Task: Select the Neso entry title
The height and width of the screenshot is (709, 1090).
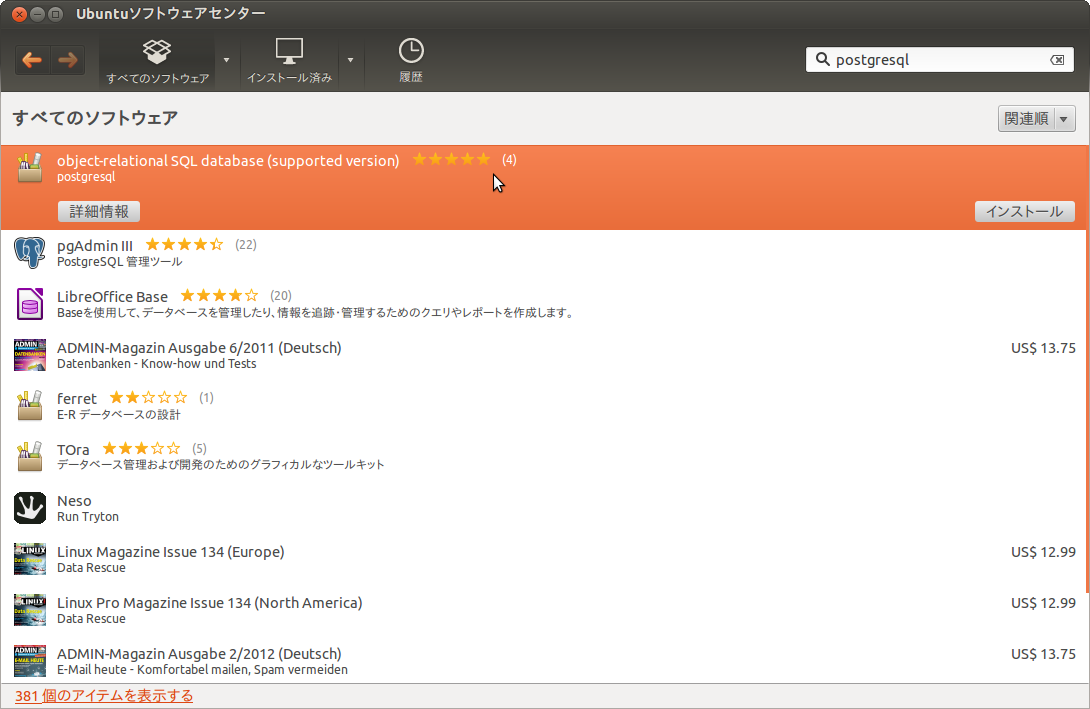Action: click(x=74, y=500)
